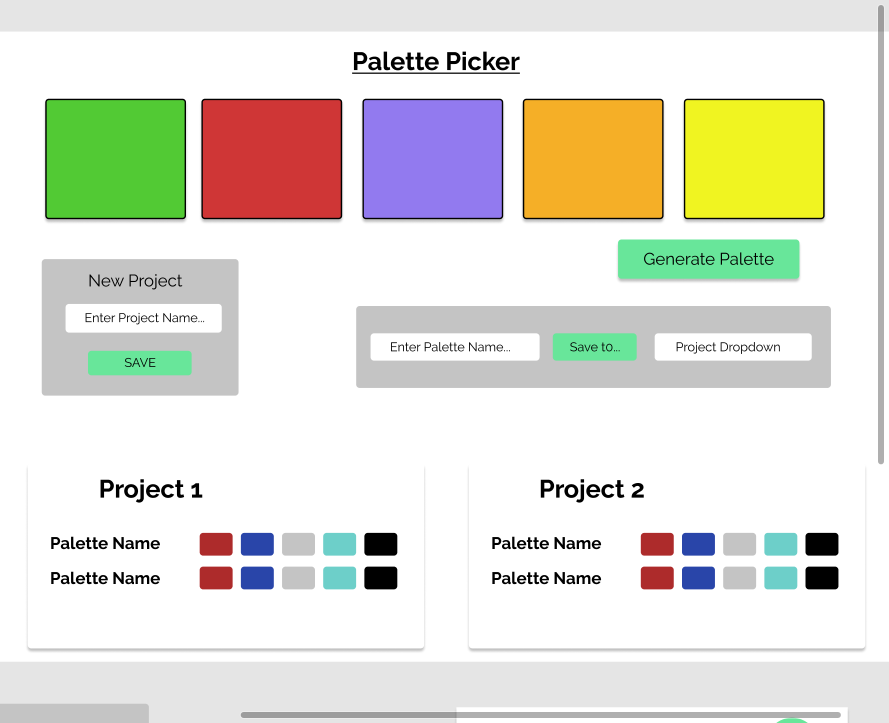
Task: Click the Generate Palette button
Action: [x=708, y=259]
